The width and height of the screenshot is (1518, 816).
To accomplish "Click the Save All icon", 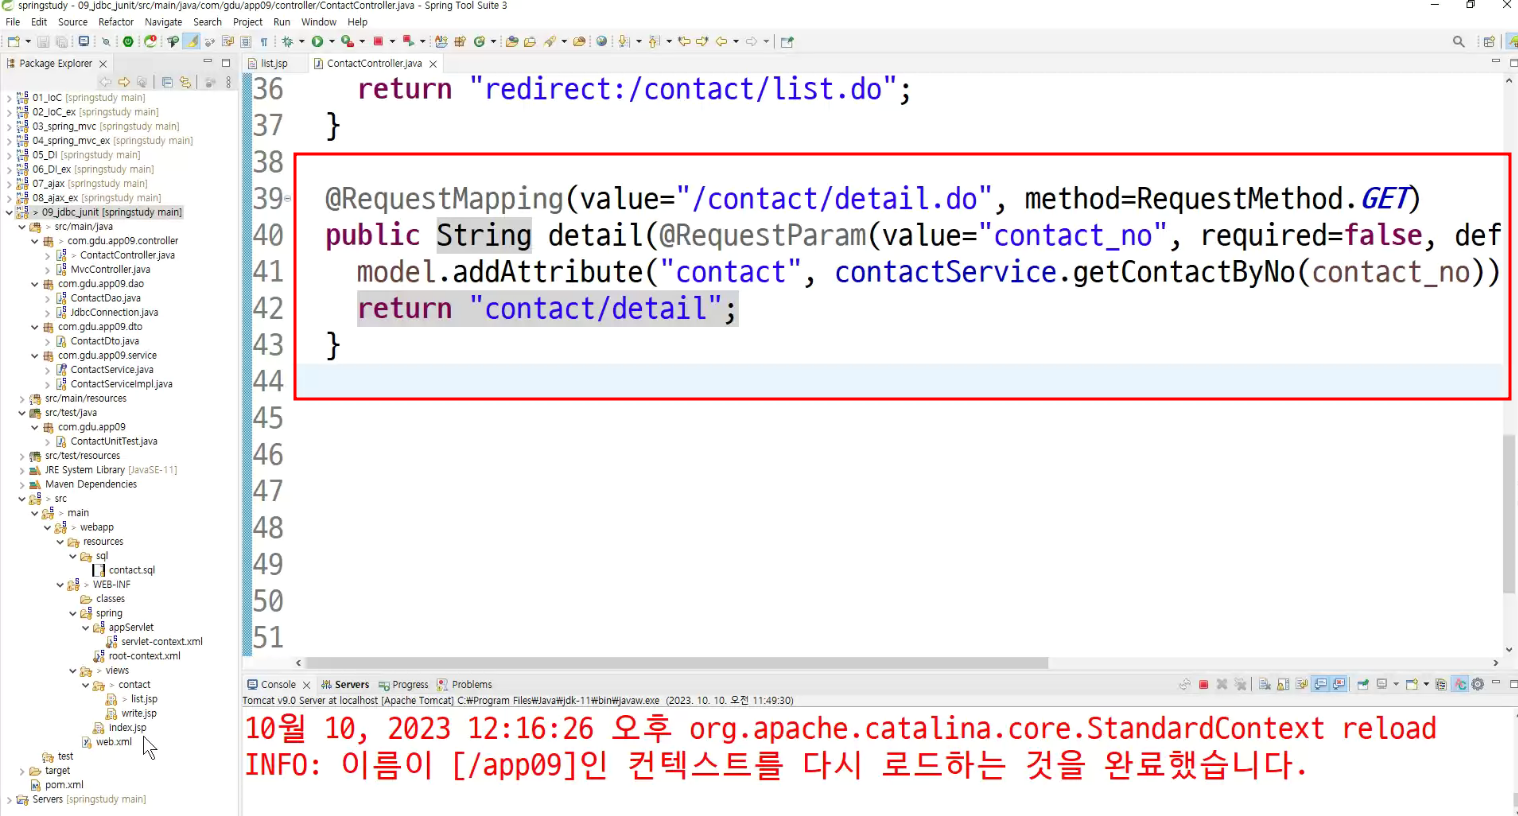I will point(61,41).
